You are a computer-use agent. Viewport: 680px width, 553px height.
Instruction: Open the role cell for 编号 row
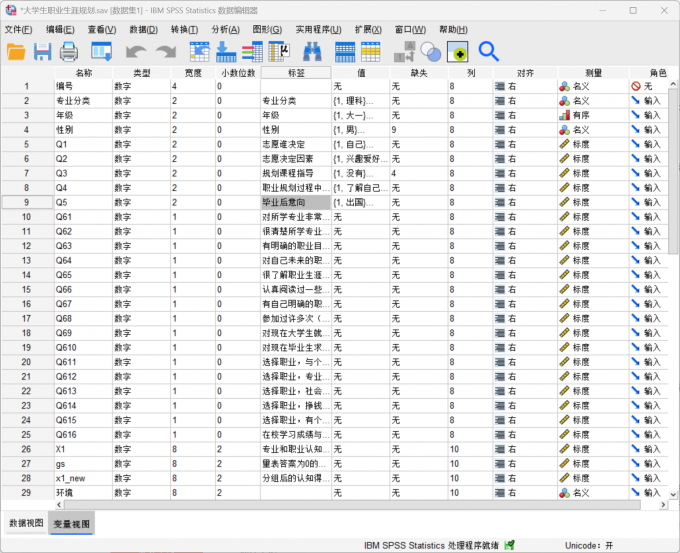click(x=650, y=87)
